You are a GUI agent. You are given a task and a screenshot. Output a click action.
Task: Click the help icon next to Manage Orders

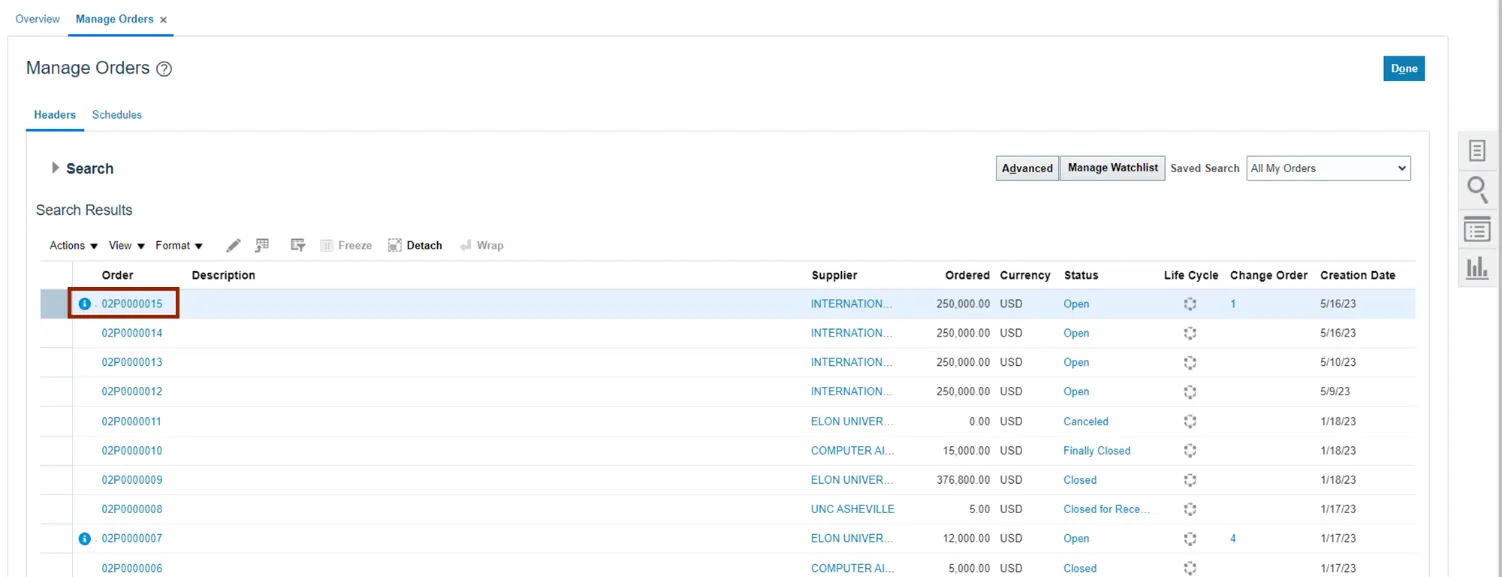[x=165, y=69]
